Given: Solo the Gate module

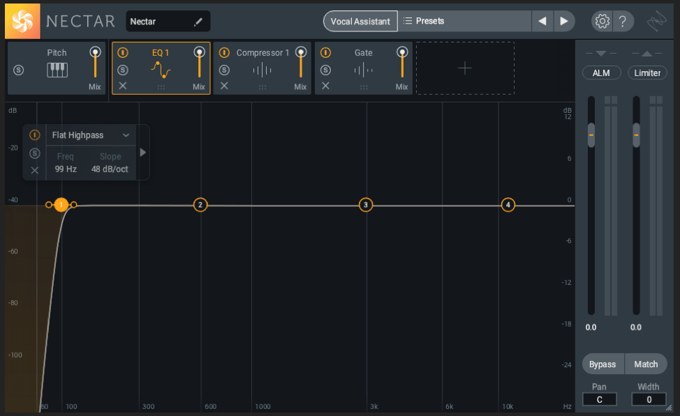Looking at the screenshot, I should point(326,70).
